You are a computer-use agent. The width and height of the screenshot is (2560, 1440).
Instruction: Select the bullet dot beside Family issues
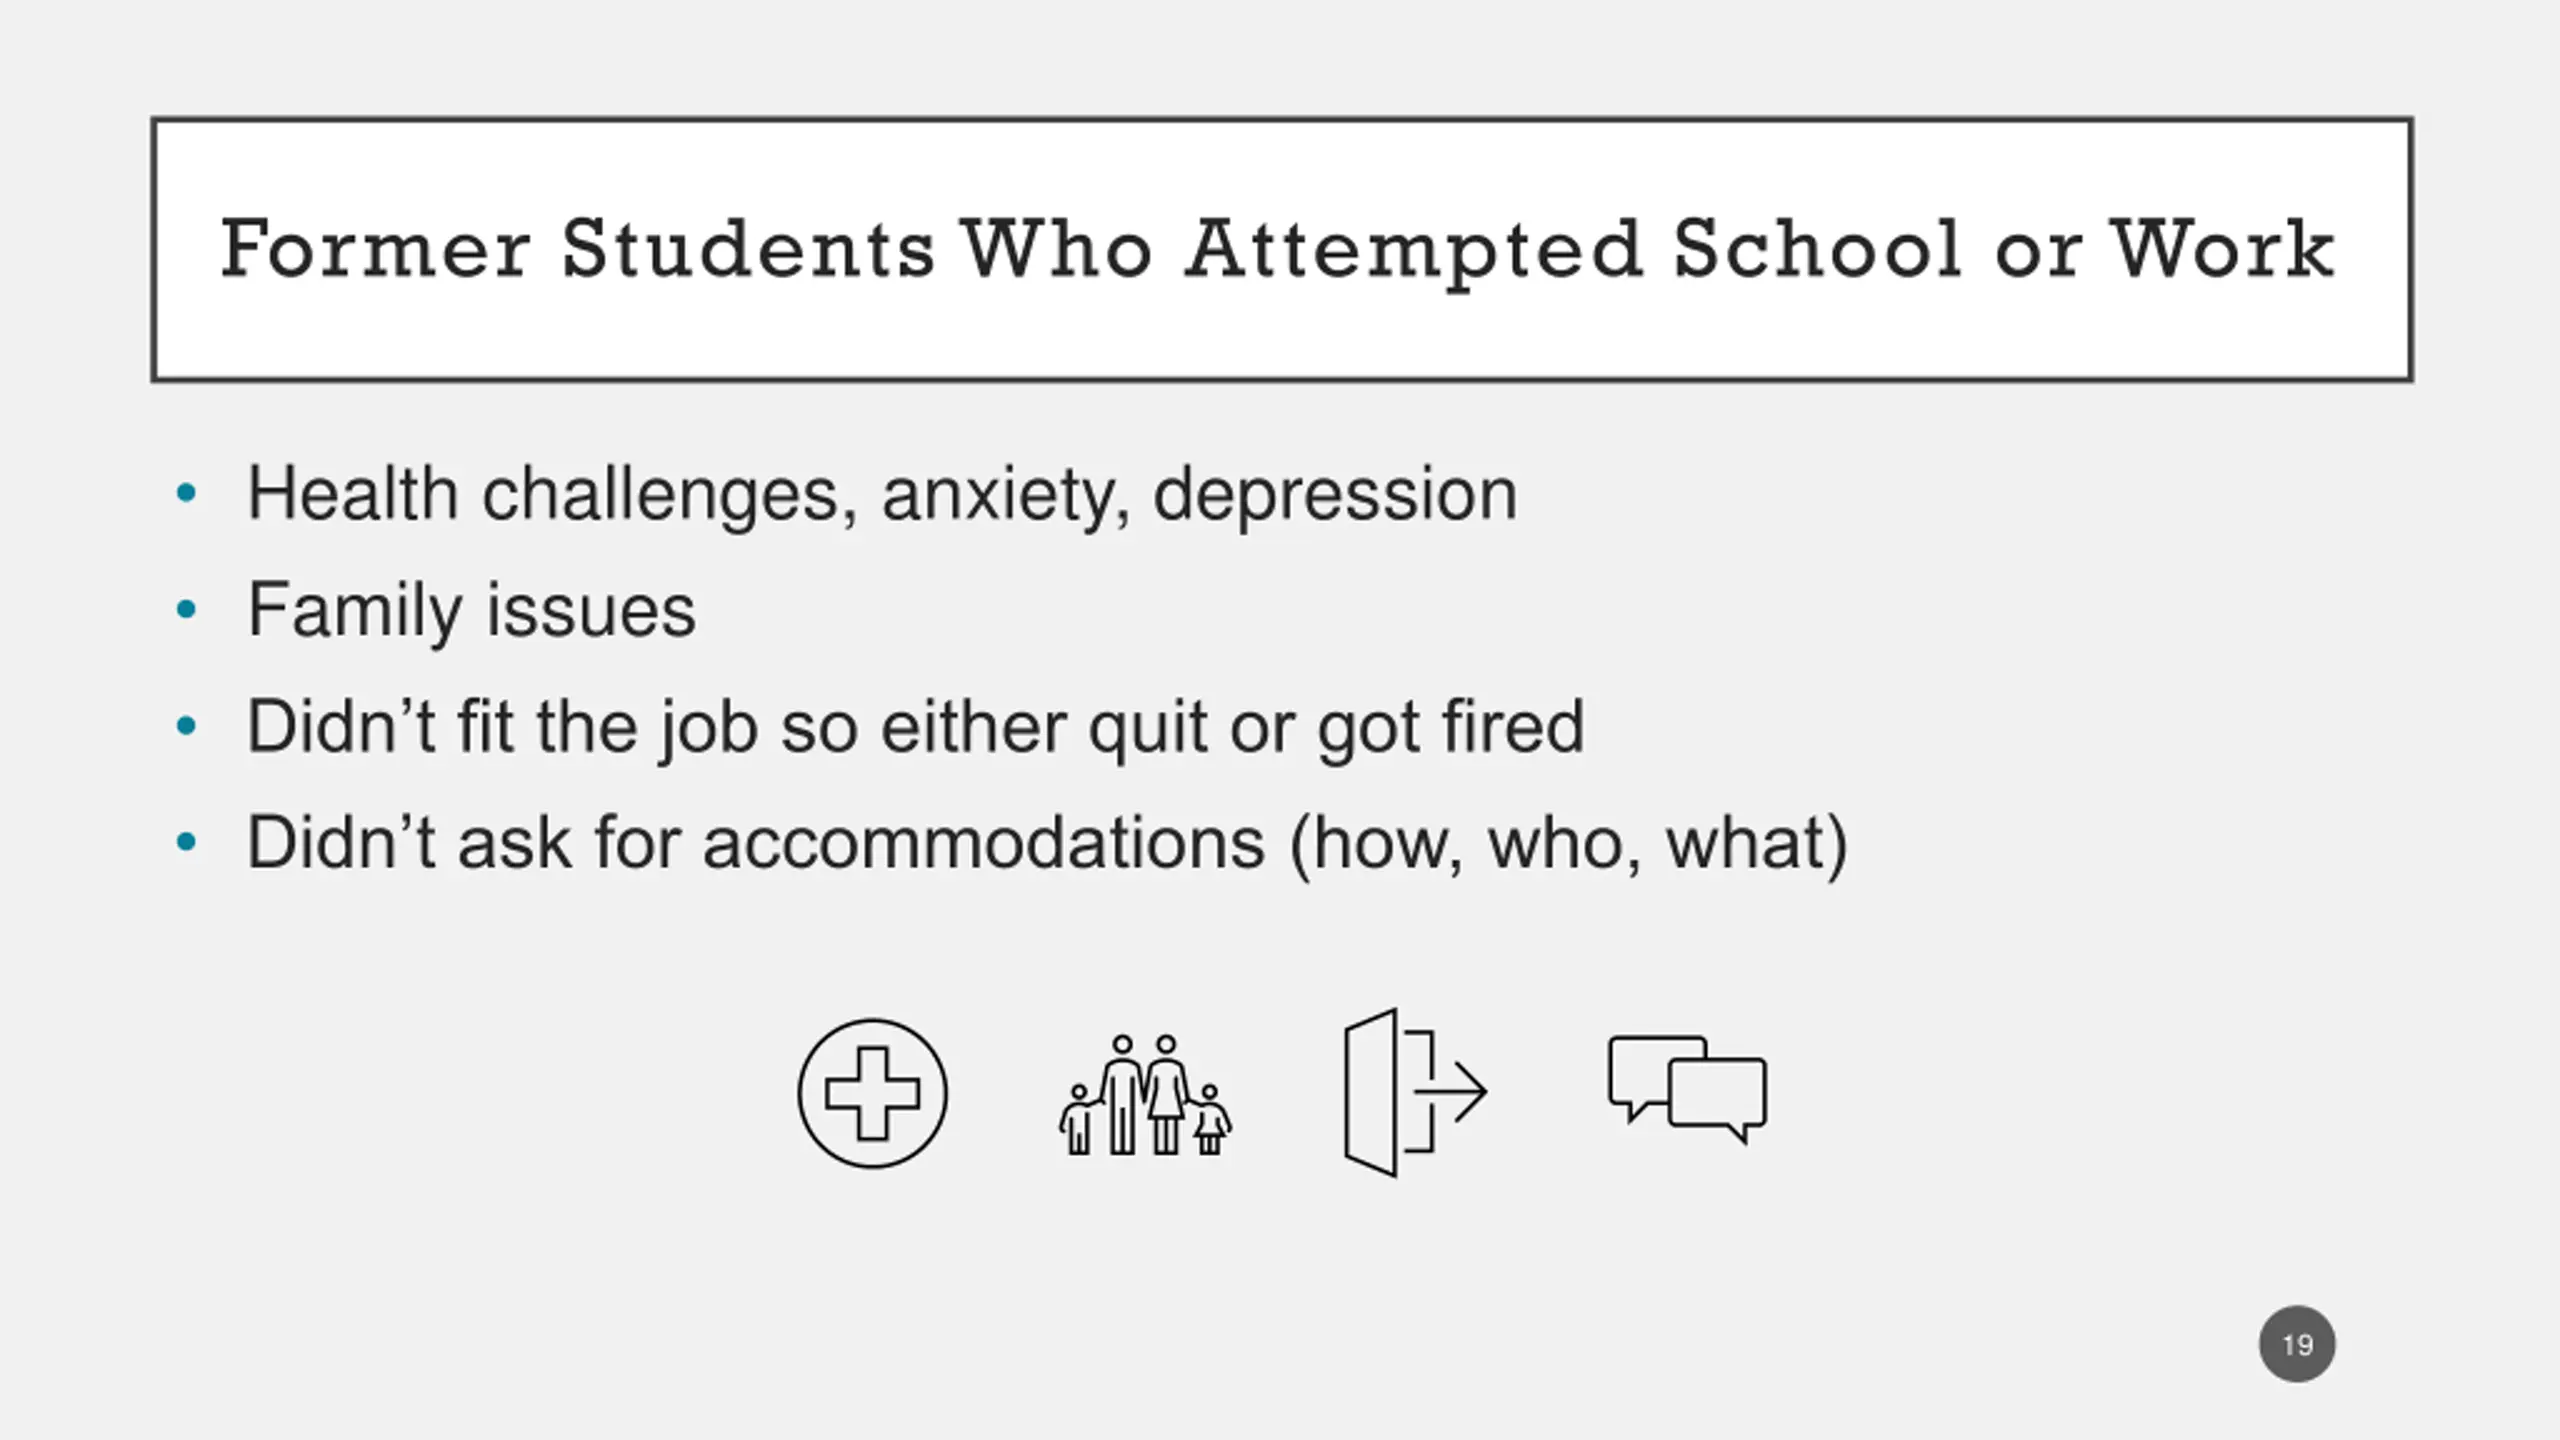tap(186, 609)
